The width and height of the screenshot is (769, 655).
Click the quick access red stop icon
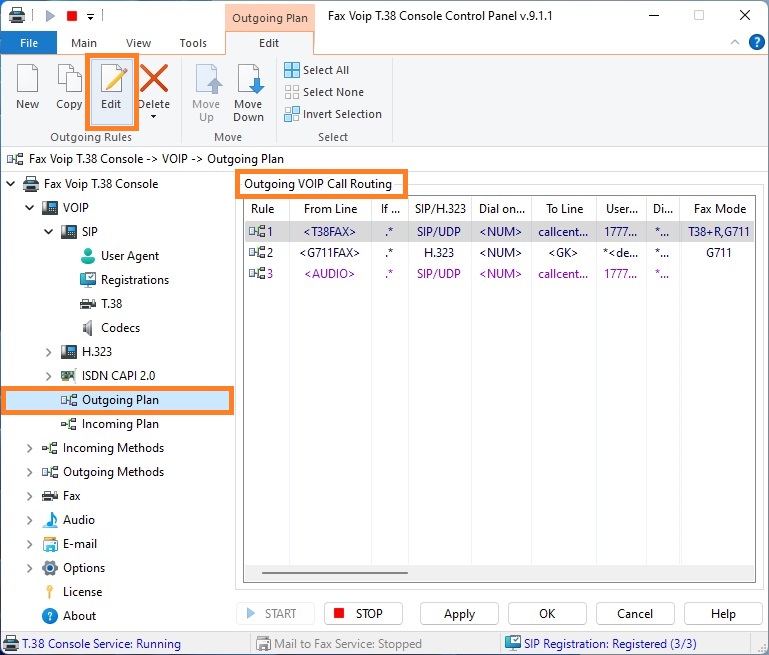click(72, 16)
